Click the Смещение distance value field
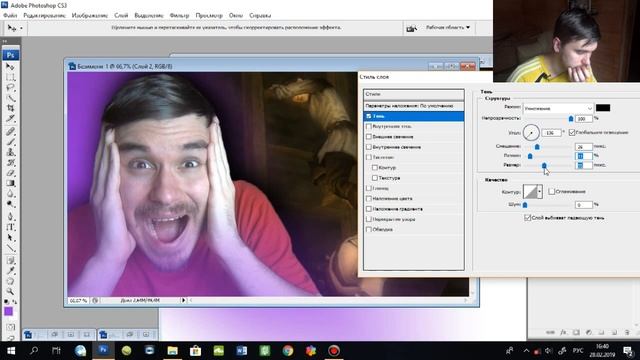 tap(584, 146)
